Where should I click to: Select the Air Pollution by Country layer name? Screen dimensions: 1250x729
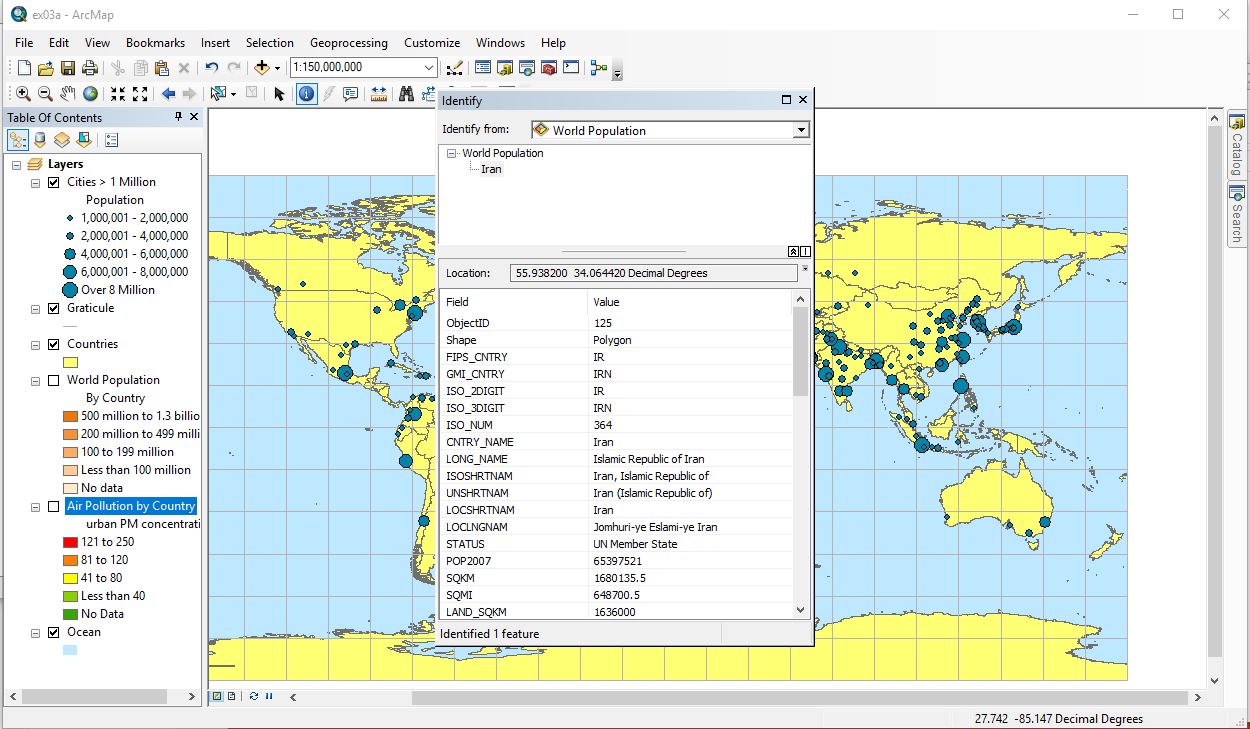point(131,506)
